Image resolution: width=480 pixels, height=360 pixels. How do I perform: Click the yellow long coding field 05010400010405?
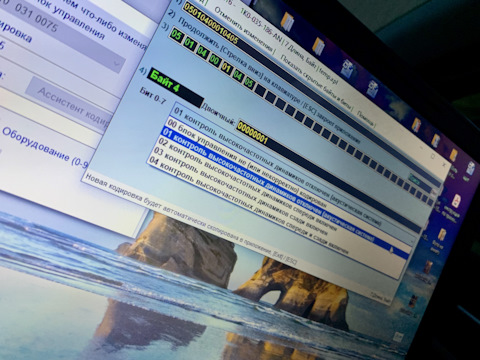(x=211, y=23)
